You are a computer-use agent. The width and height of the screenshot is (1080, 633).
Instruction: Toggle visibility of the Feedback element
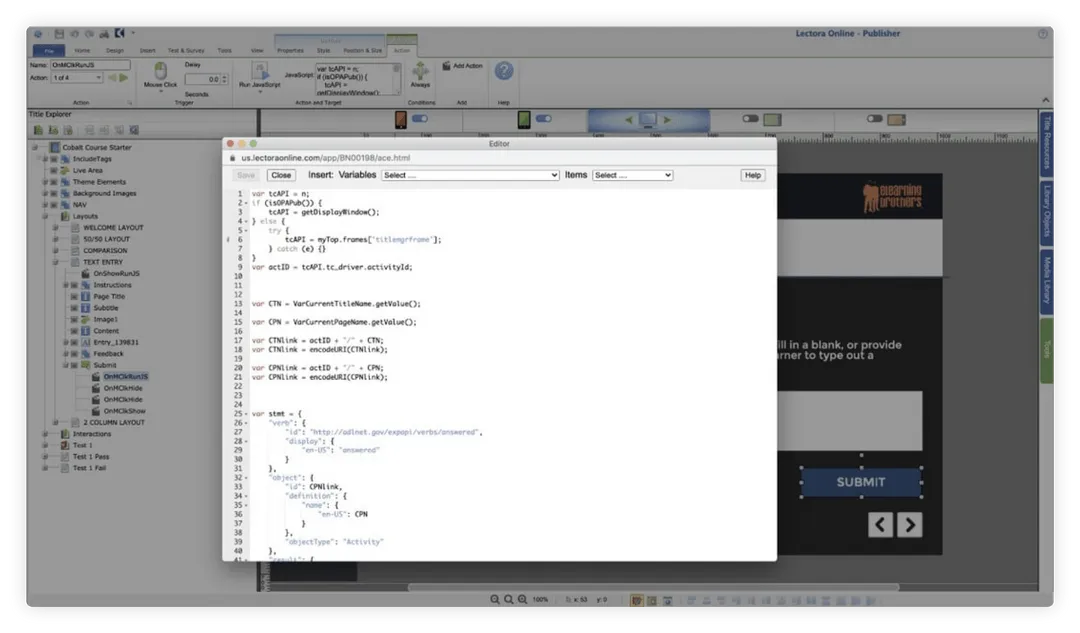coord(73,353)
